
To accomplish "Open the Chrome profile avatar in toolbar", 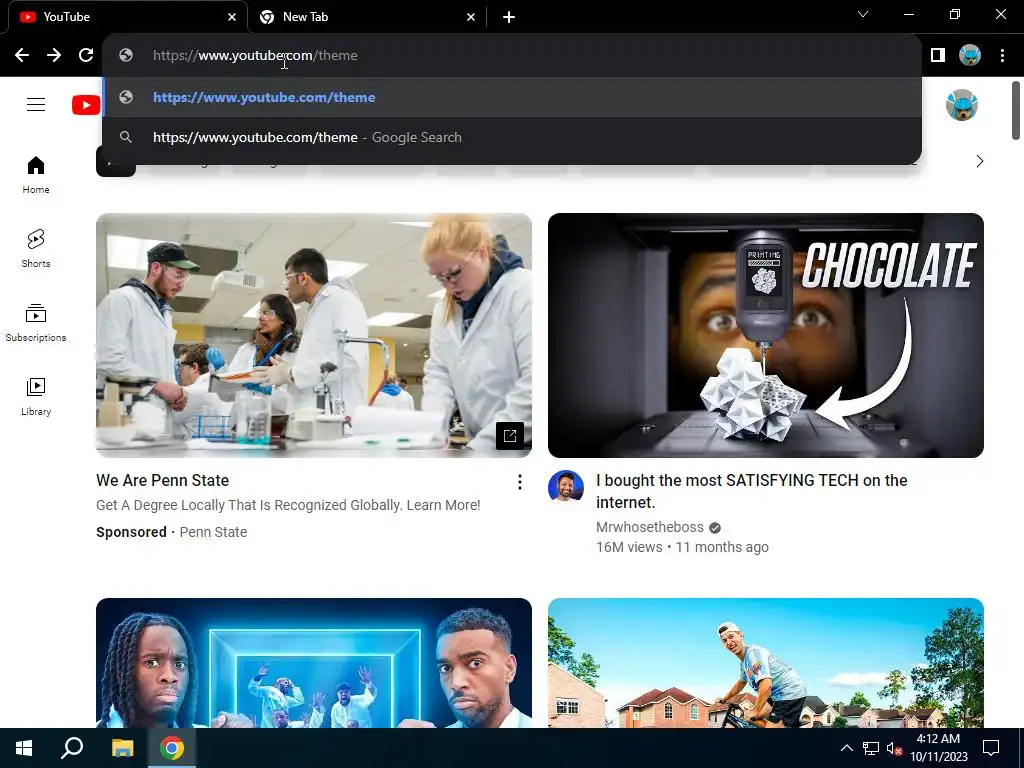I will (970, 56).
